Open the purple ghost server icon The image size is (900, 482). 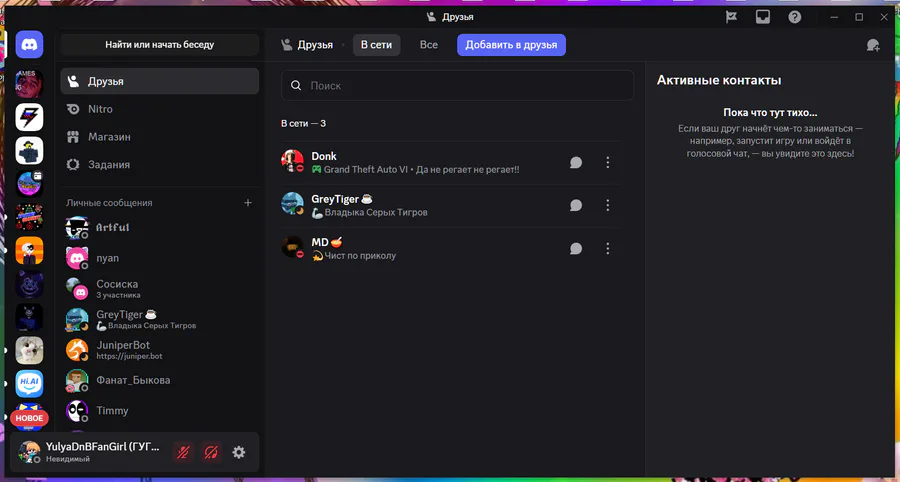pos(29,284)
